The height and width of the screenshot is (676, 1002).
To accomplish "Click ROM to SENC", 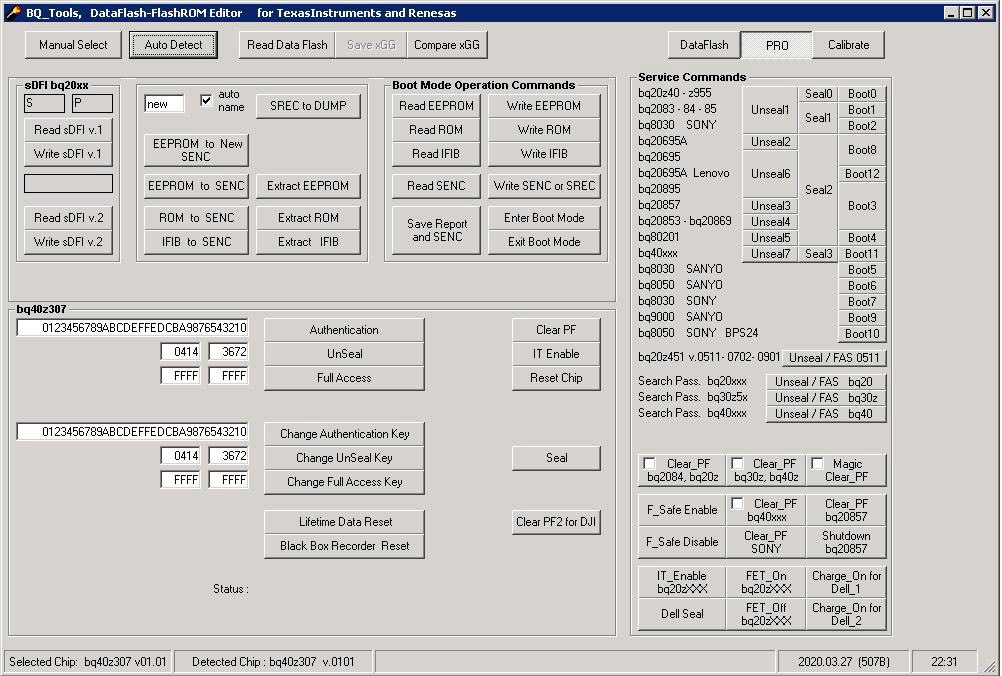I will (x=196, y=218).
